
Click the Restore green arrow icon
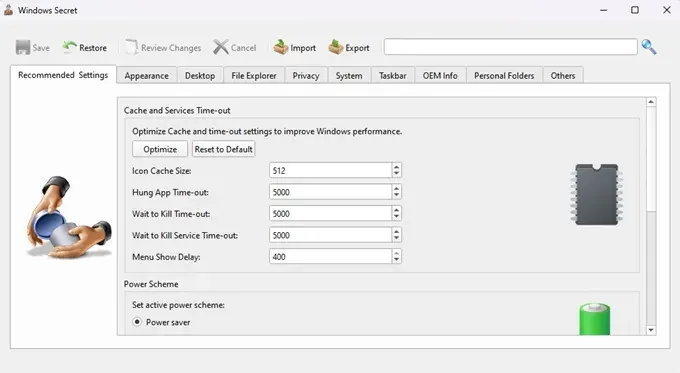point(69,47)
